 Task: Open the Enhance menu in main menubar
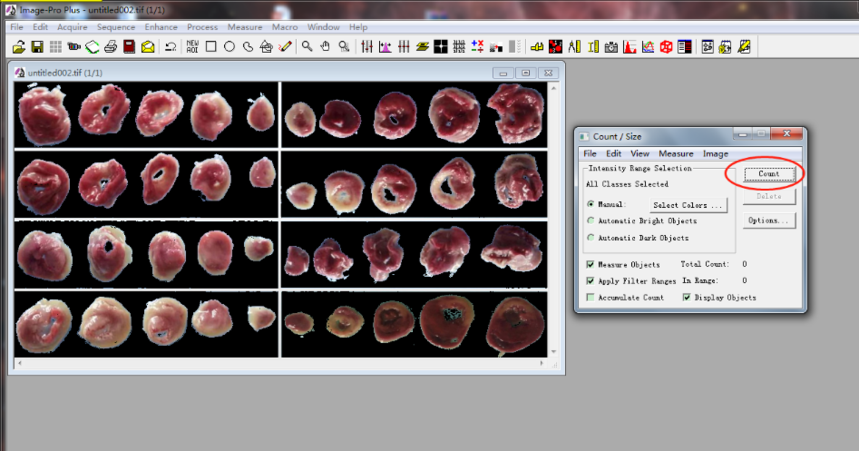tap(161, 27)
